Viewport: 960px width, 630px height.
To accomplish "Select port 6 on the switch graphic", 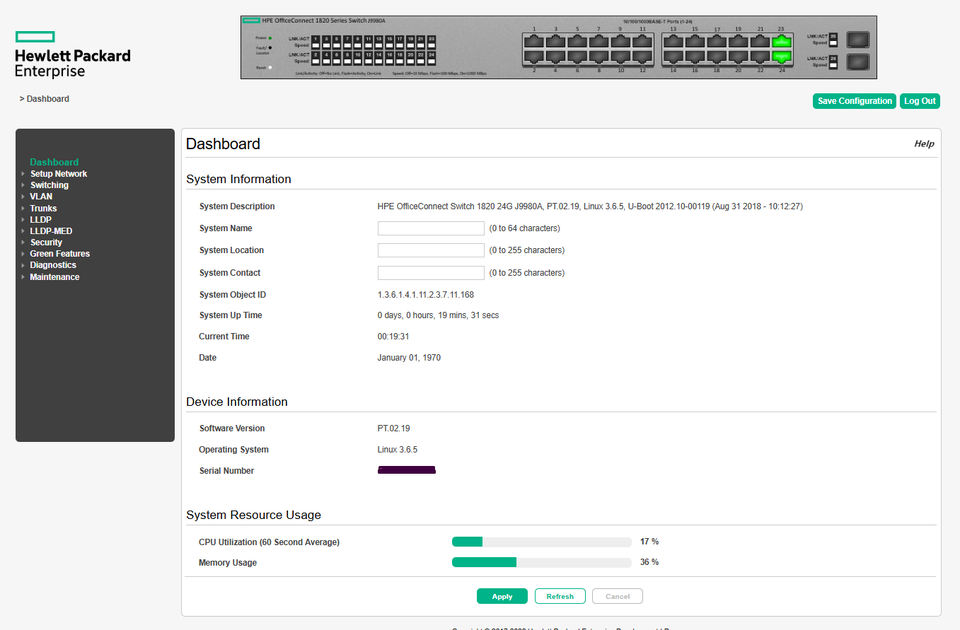I will pos(577,57).
